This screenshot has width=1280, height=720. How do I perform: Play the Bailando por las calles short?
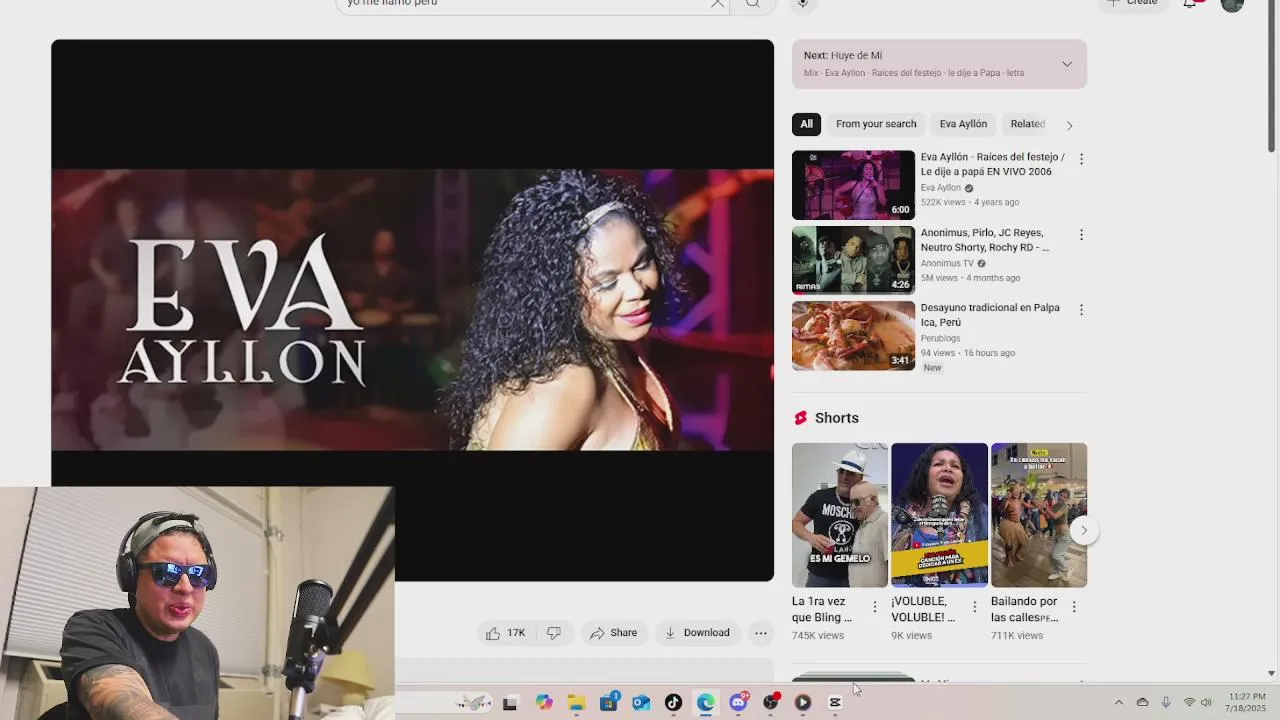pyautogui.click(x=1038, y=515)
